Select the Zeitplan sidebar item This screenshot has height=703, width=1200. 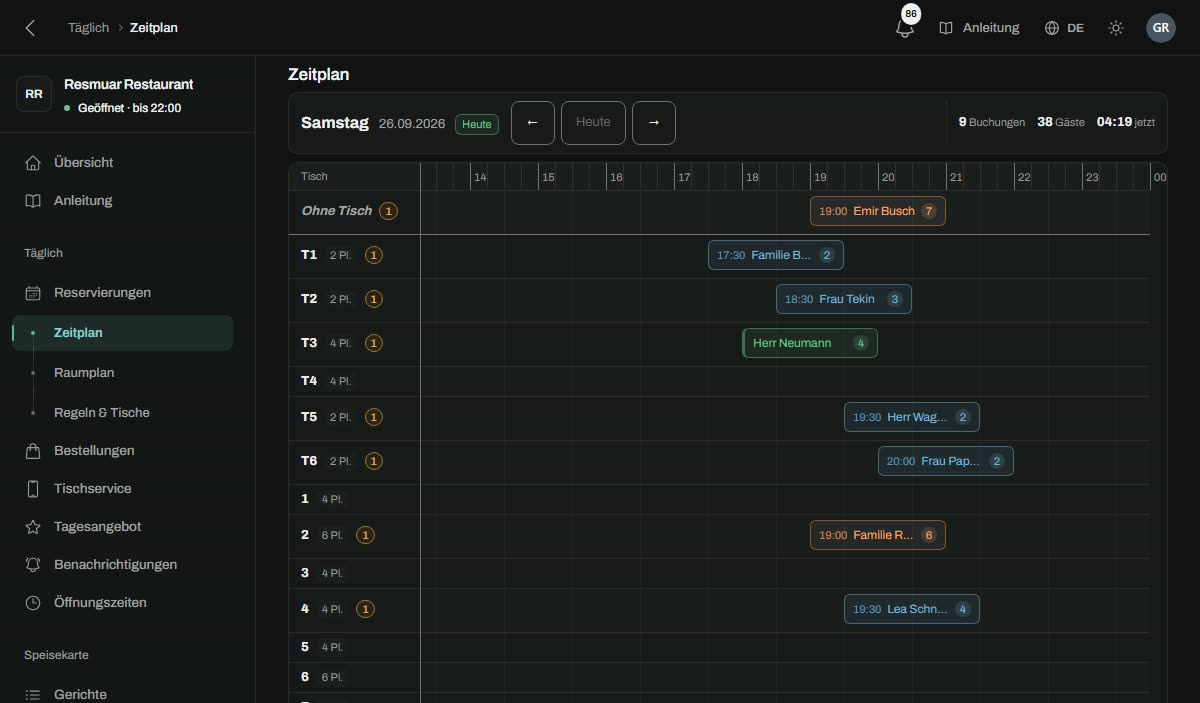tap(122, 333)
